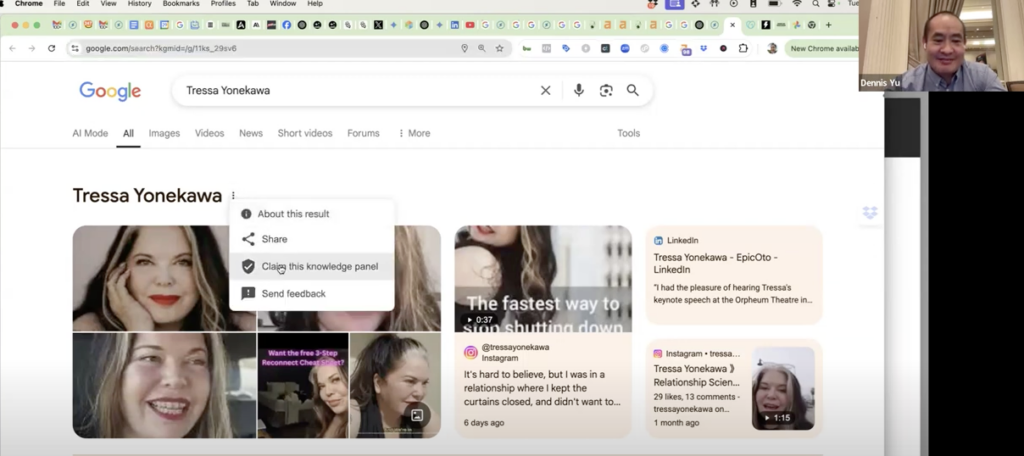Open the smiling-in-car photo thumbnail
The width and height of the screenshot is (1024, 456).
tap(163, 385)
